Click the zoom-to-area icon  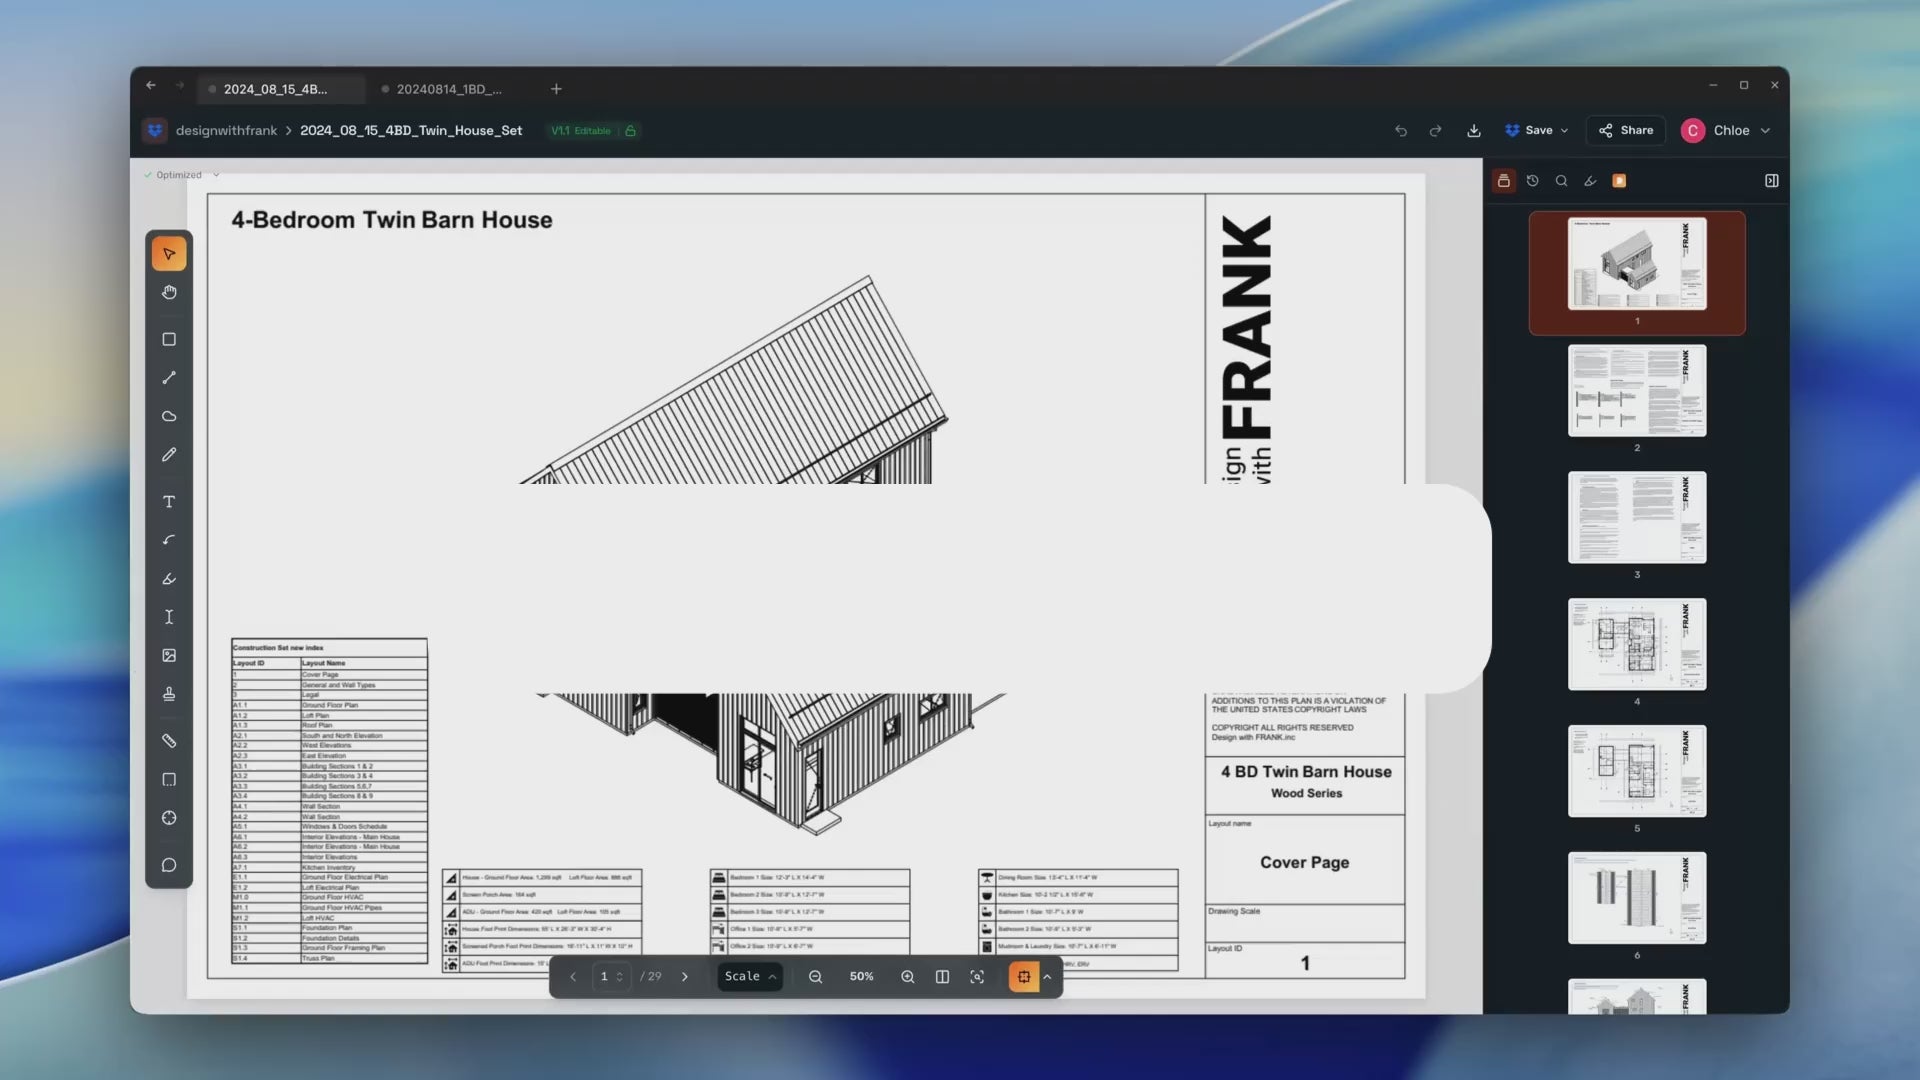(977, 977)
